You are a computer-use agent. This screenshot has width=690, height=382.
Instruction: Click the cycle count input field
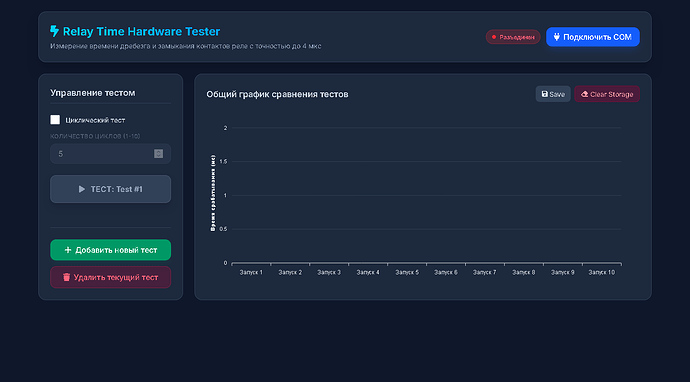point(110,154)
